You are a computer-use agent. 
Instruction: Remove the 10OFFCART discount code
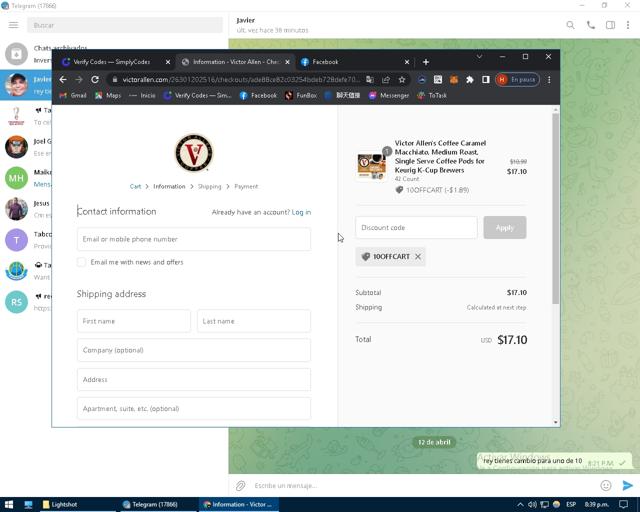pyautogui.click(x=418, y=257)
